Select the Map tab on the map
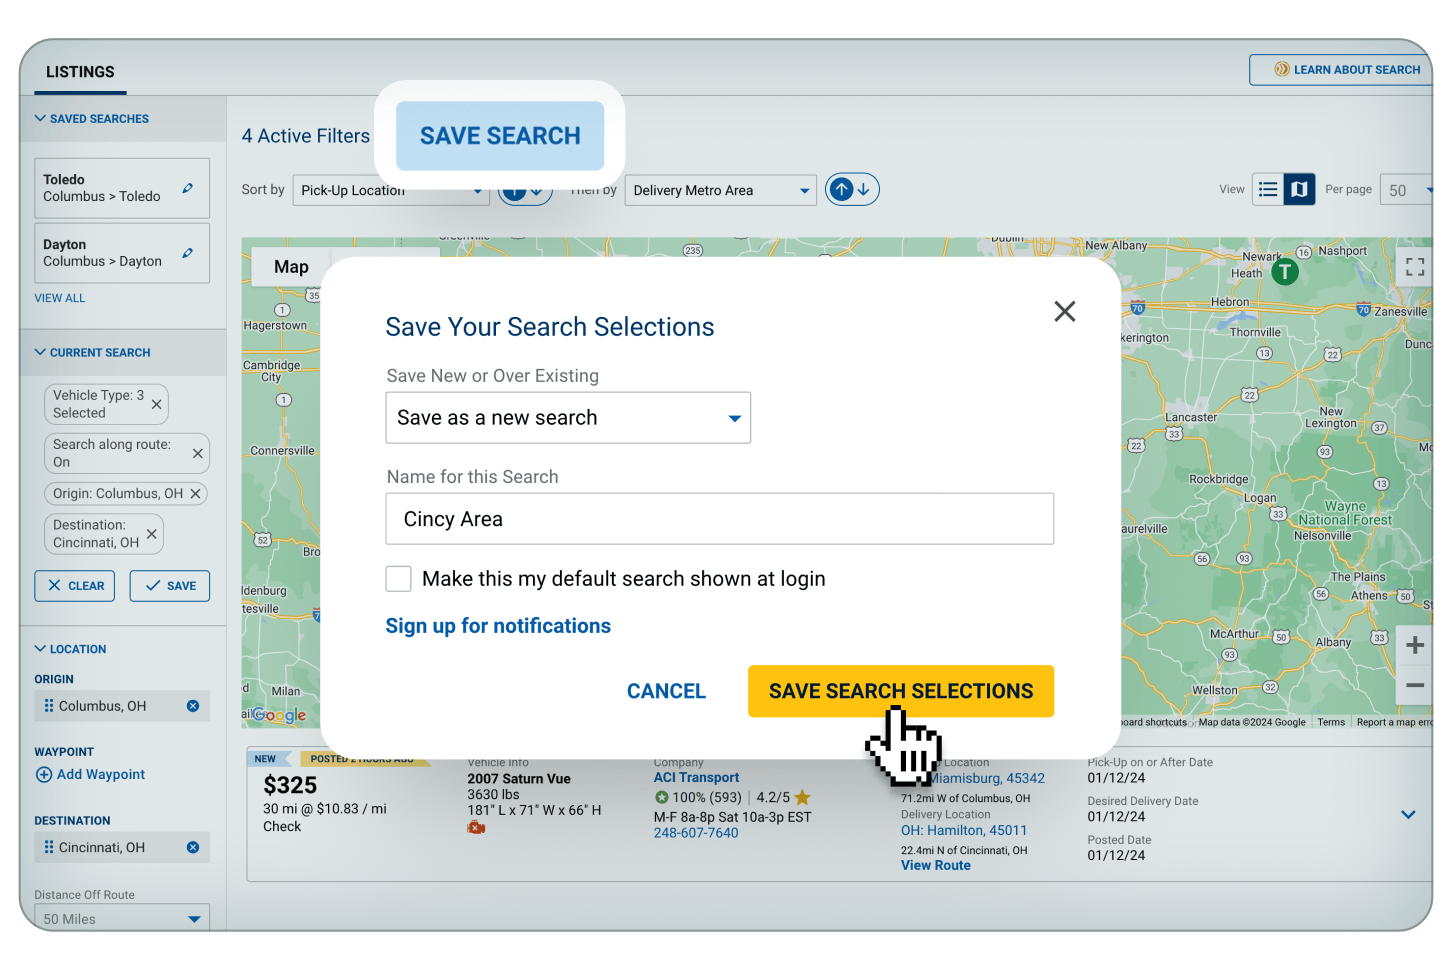This screenshot has width=1452, height=967. [x=291, y=267]
